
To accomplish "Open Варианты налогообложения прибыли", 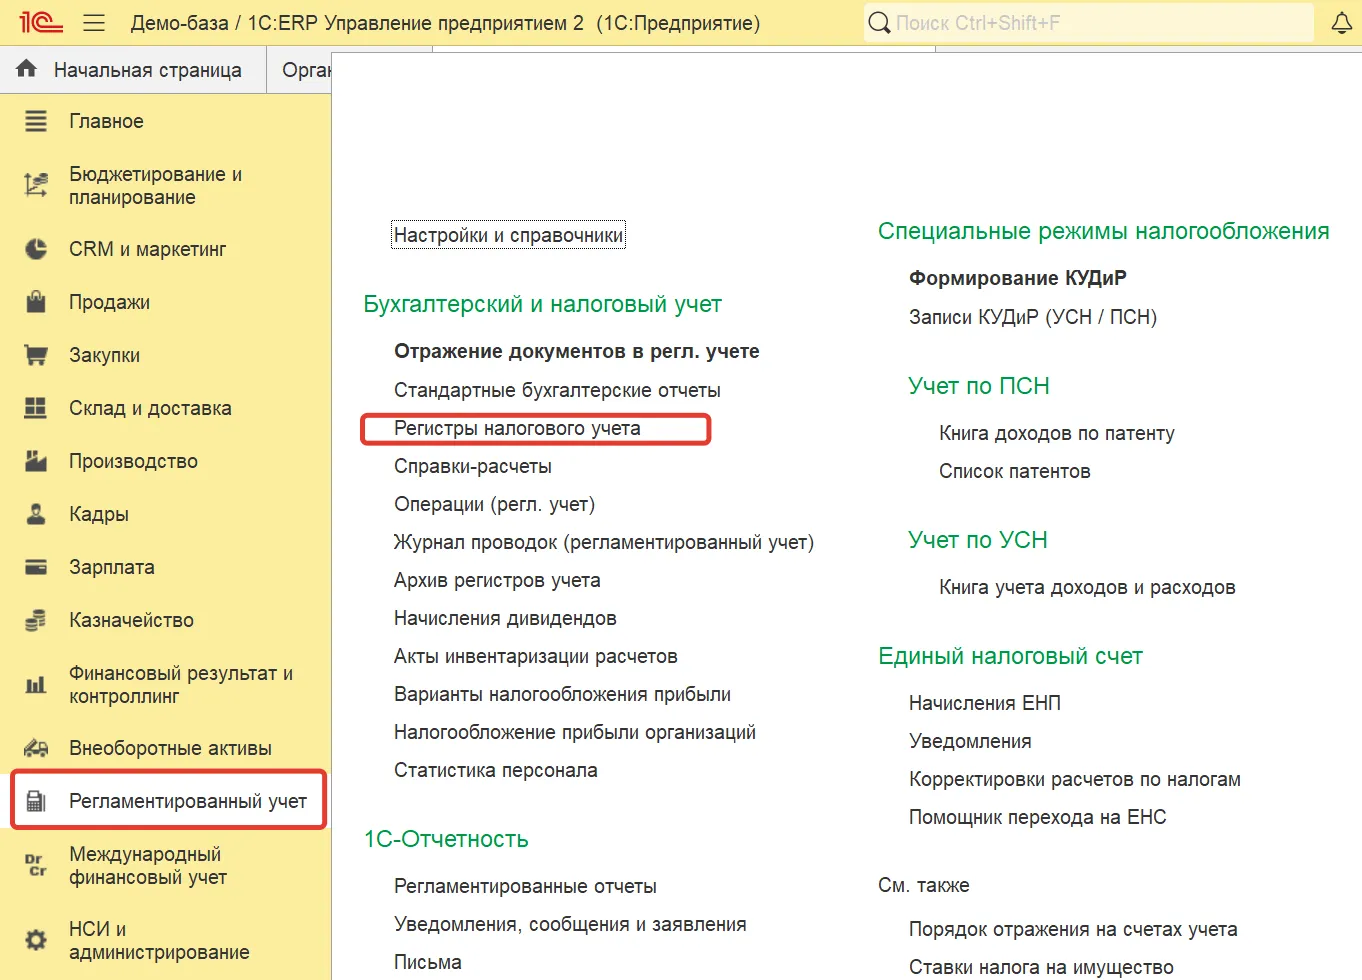I will tap(562, 694).
